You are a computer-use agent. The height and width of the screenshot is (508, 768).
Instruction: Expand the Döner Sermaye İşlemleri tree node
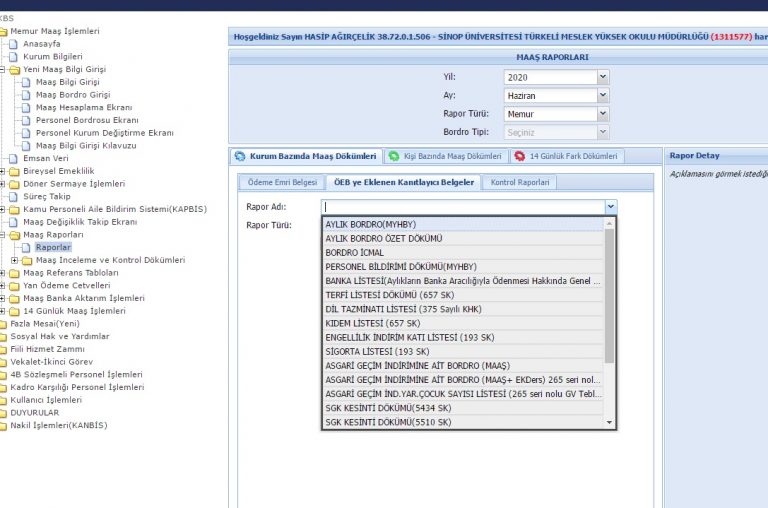(x=3, y=184)
